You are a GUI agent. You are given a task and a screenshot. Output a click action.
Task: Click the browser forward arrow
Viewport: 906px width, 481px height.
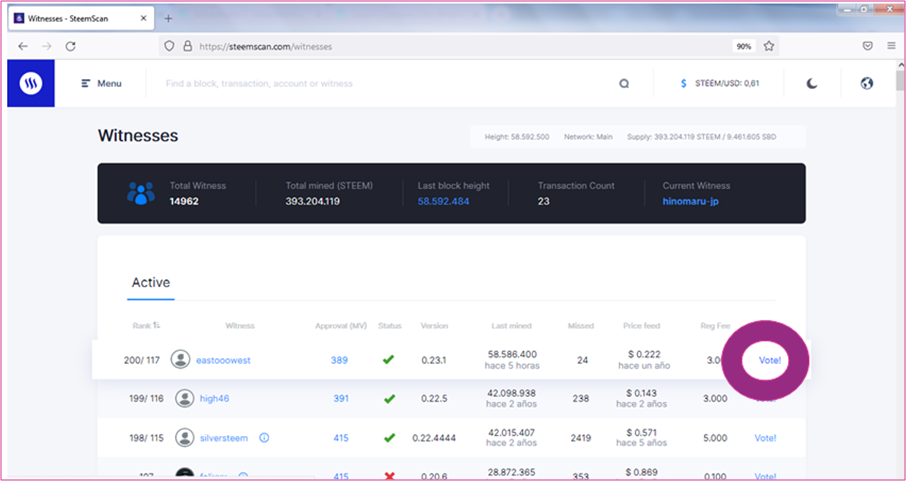click(47, 46)
